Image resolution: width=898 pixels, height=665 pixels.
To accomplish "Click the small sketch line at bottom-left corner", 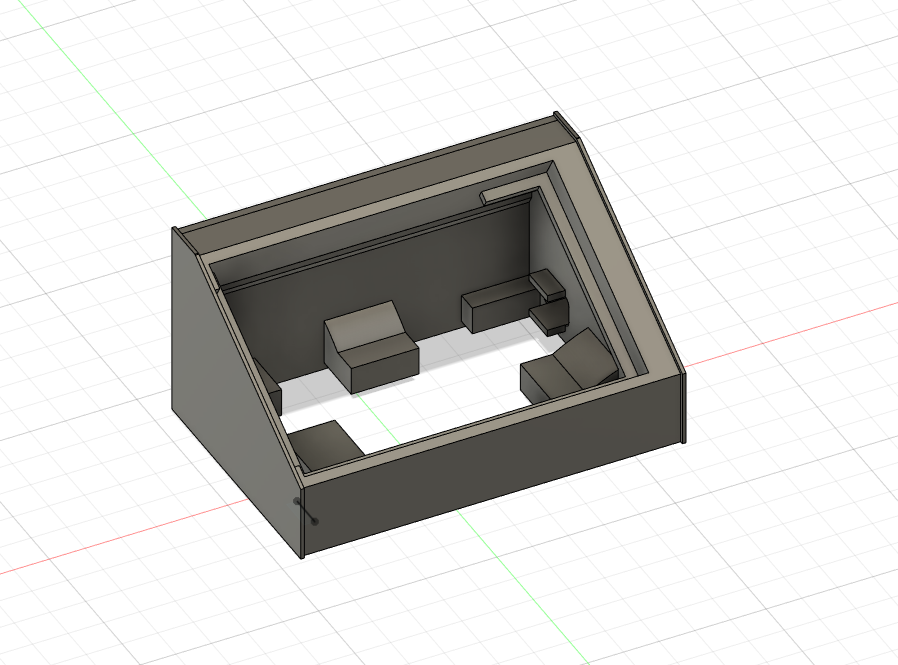I will pyautogui.click(x=305, y=511).
